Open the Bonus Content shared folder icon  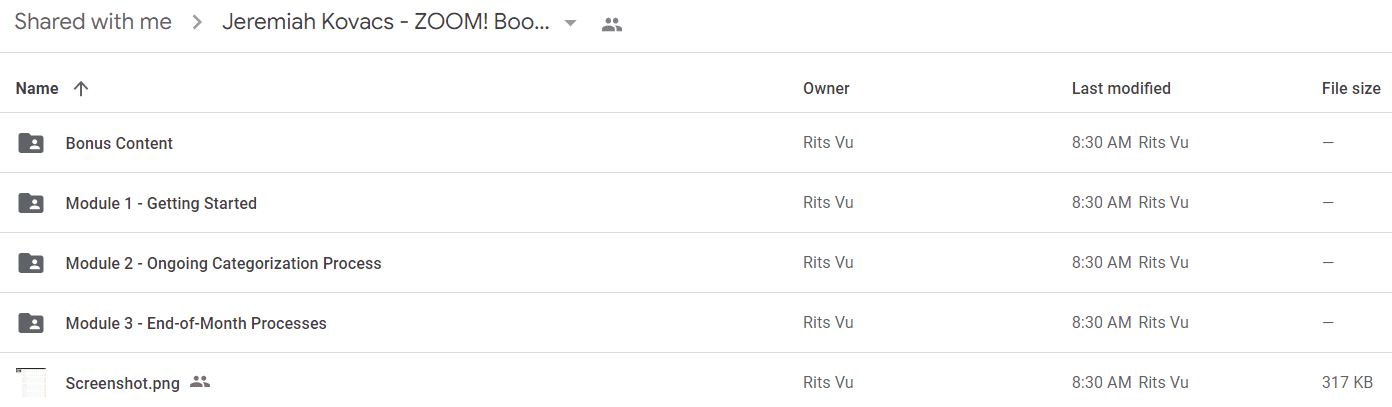31,143
